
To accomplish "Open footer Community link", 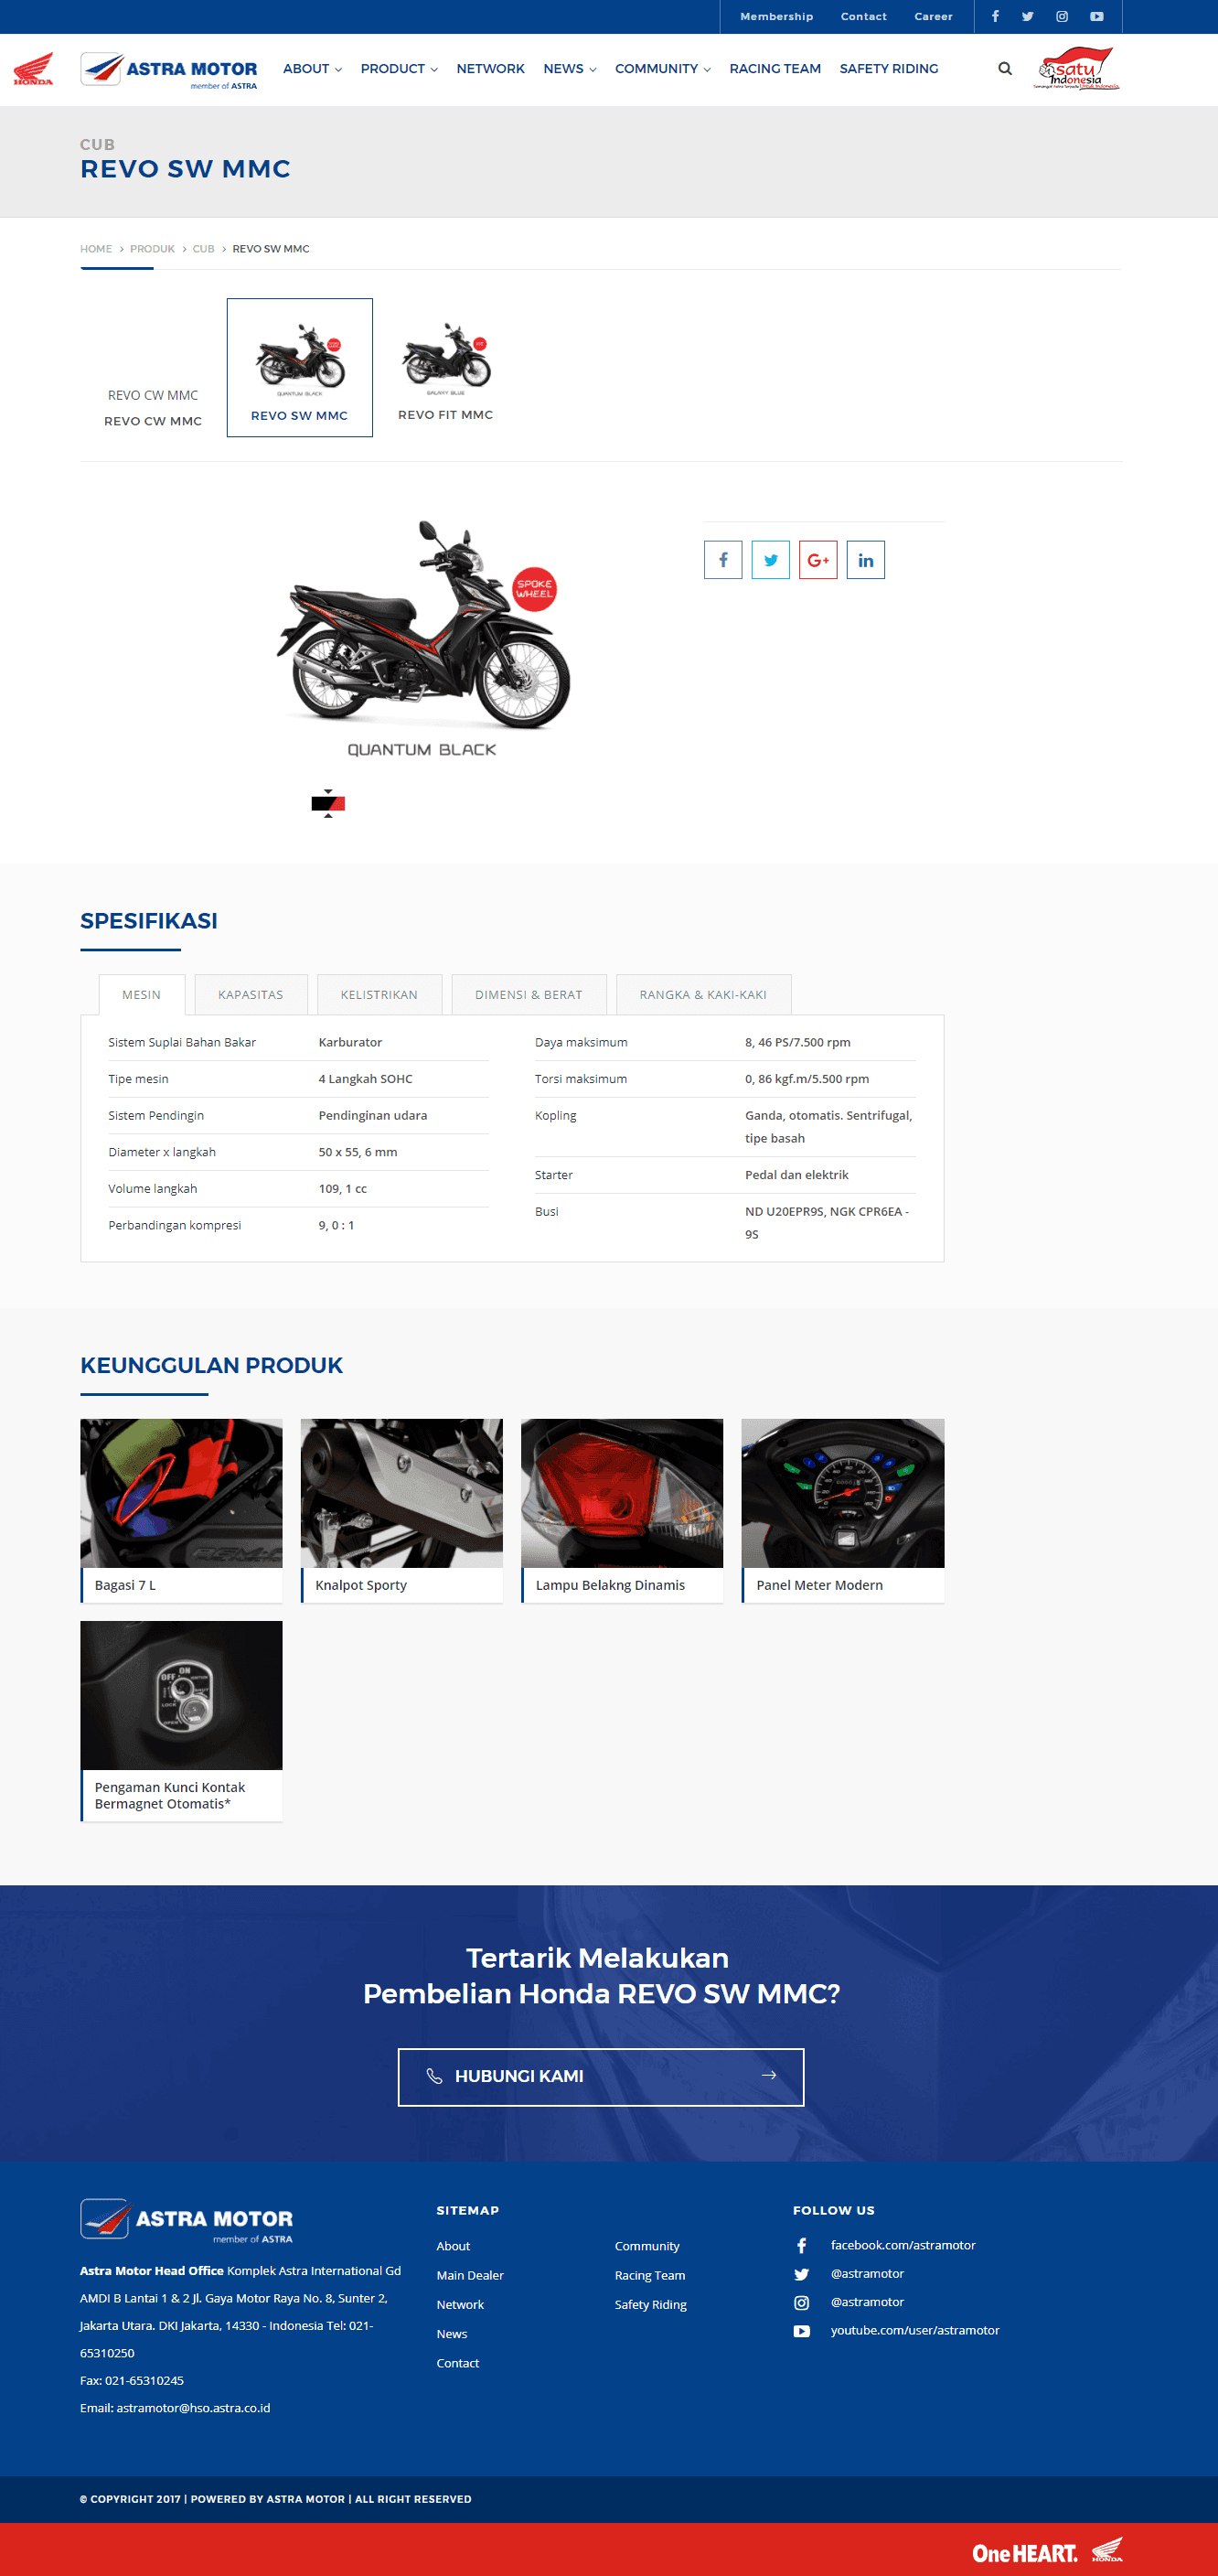I will point(647,2246).
